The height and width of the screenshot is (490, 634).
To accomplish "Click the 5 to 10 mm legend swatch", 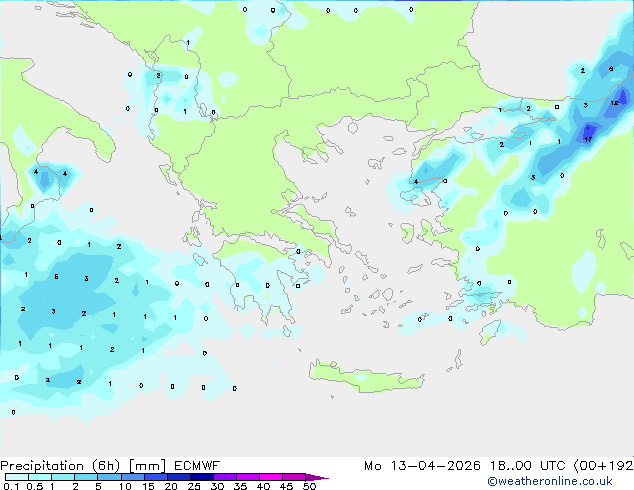I will [109, 477].
